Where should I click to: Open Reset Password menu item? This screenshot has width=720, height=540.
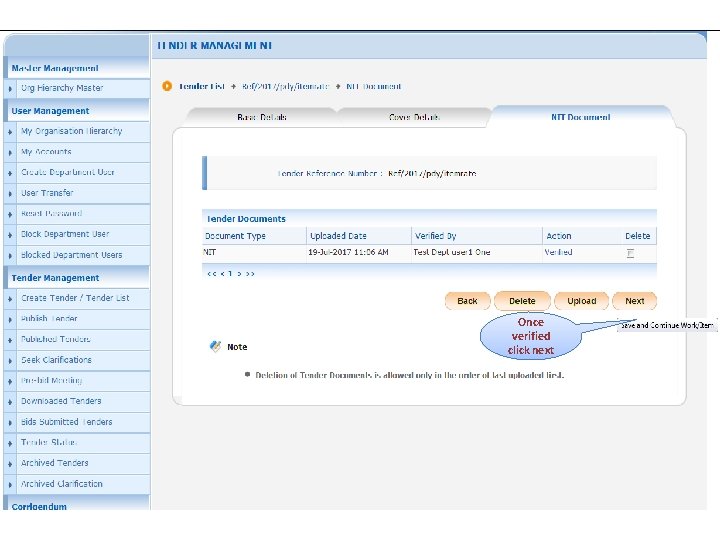(x=51, y=214)
